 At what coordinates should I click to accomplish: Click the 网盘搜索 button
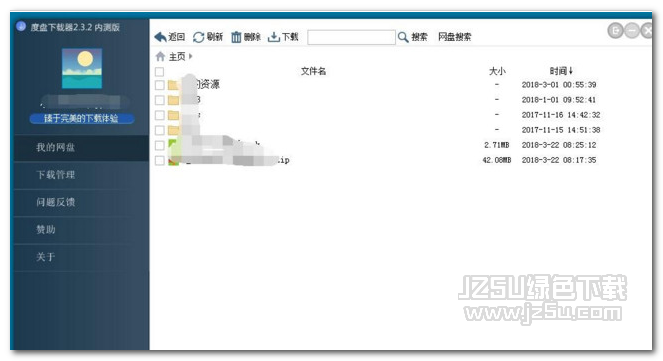pos(455,37)
